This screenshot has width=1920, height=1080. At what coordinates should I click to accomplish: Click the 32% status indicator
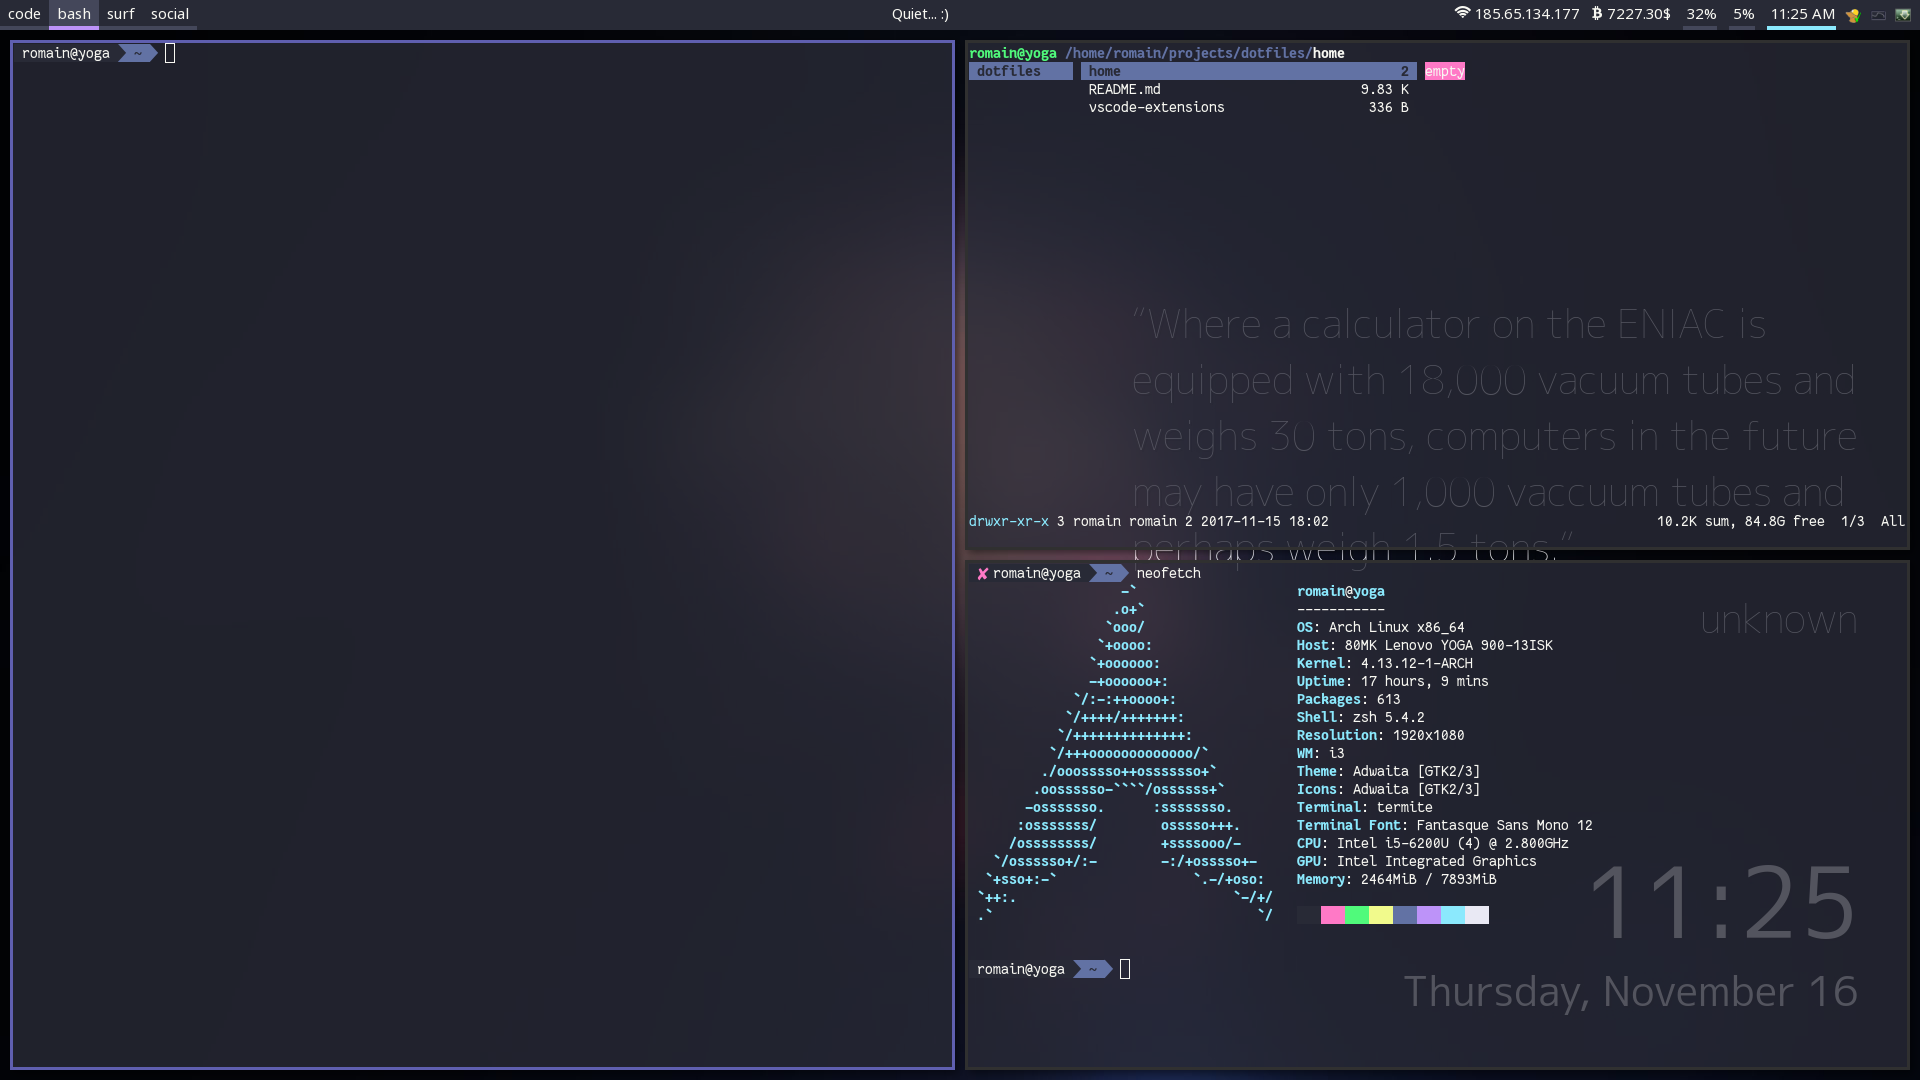(1701, 14)
